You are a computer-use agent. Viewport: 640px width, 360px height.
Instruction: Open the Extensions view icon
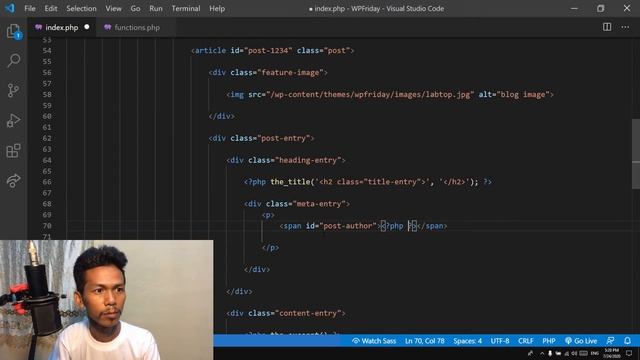pyautogui.click(x=13, y=151)
